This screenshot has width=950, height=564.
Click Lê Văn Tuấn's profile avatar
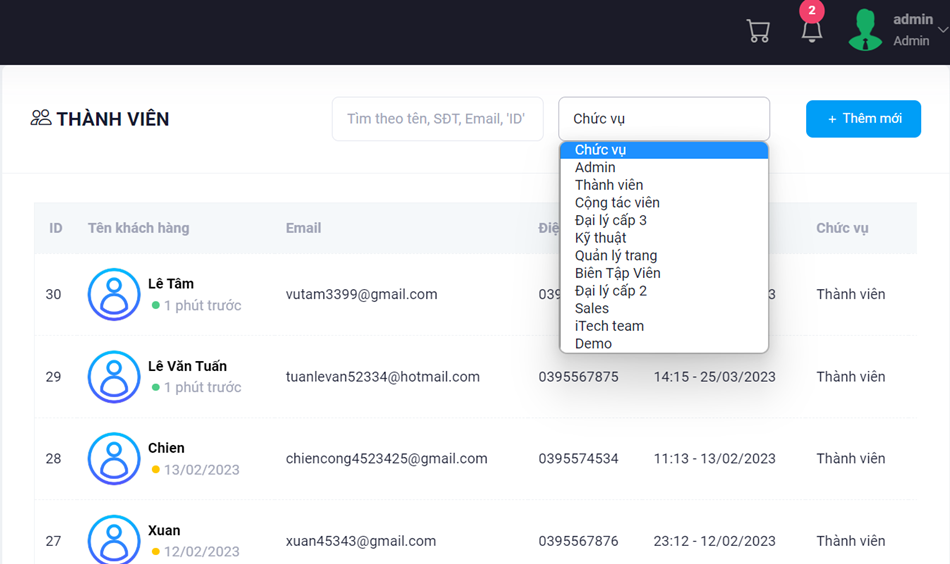(114, 377)
